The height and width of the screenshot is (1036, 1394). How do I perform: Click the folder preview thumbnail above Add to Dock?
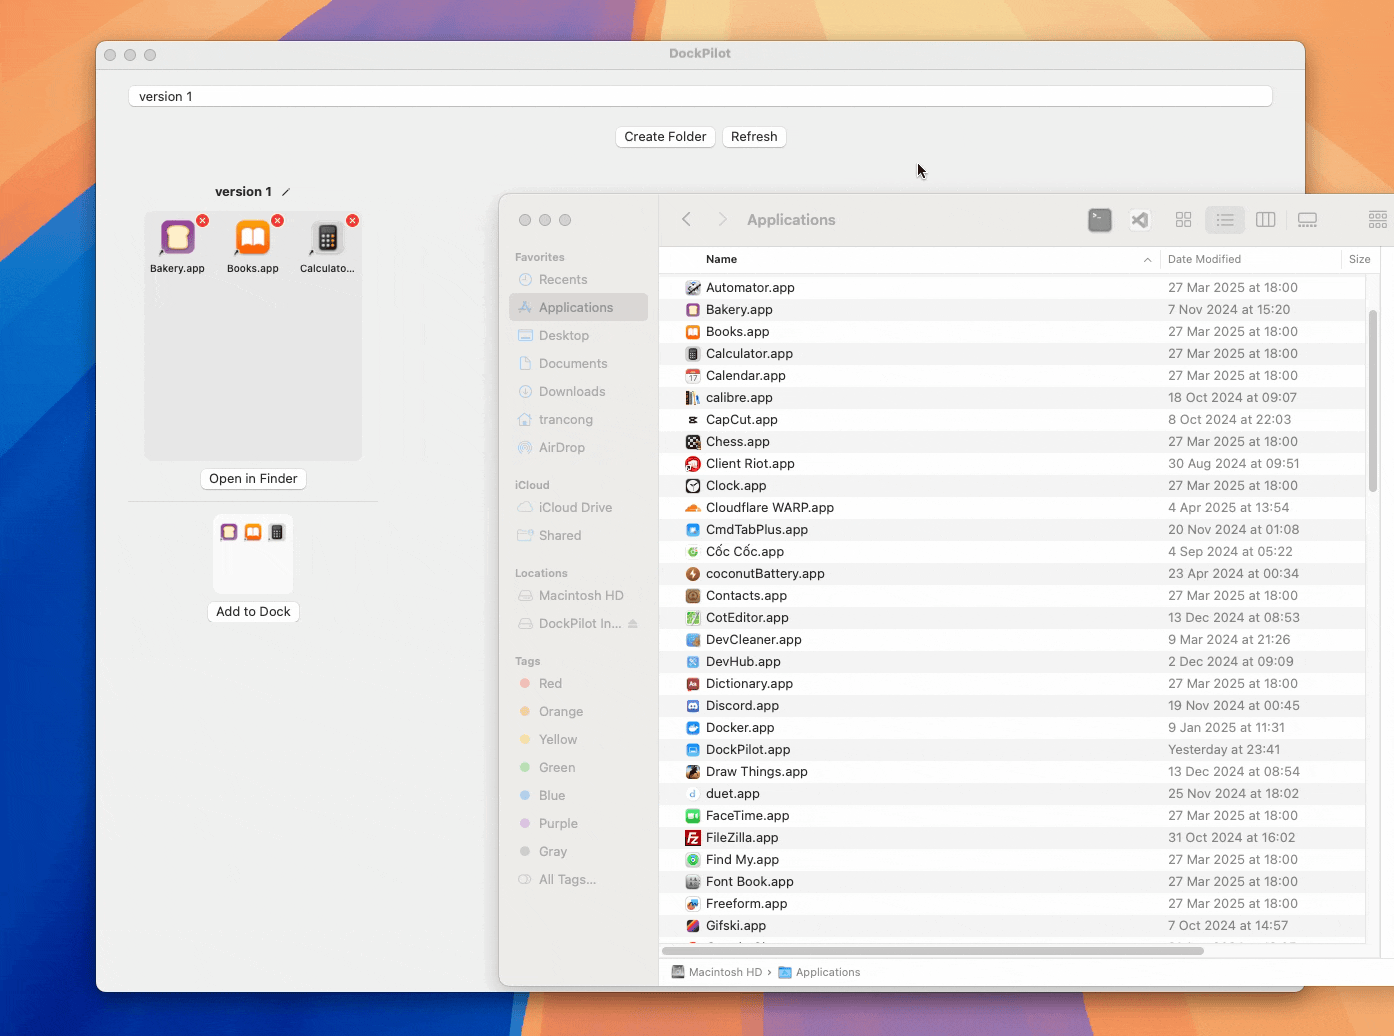pos(253,554)
